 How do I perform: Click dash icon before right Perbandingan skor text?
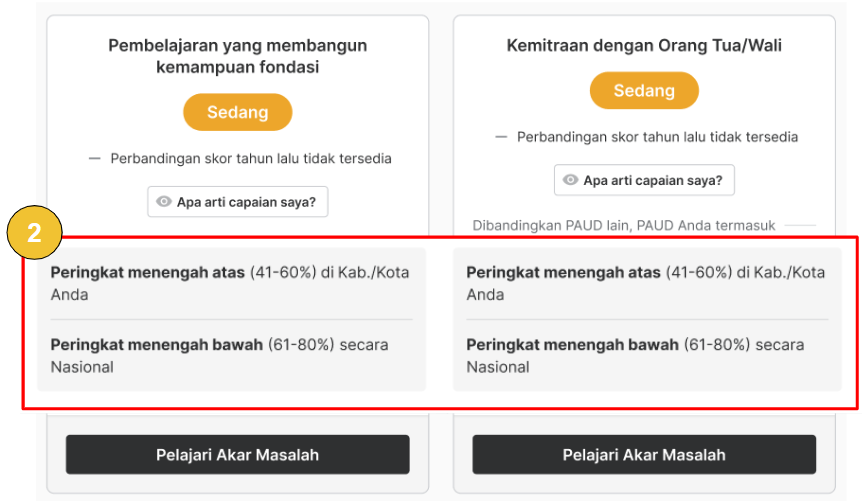(501, 137)
